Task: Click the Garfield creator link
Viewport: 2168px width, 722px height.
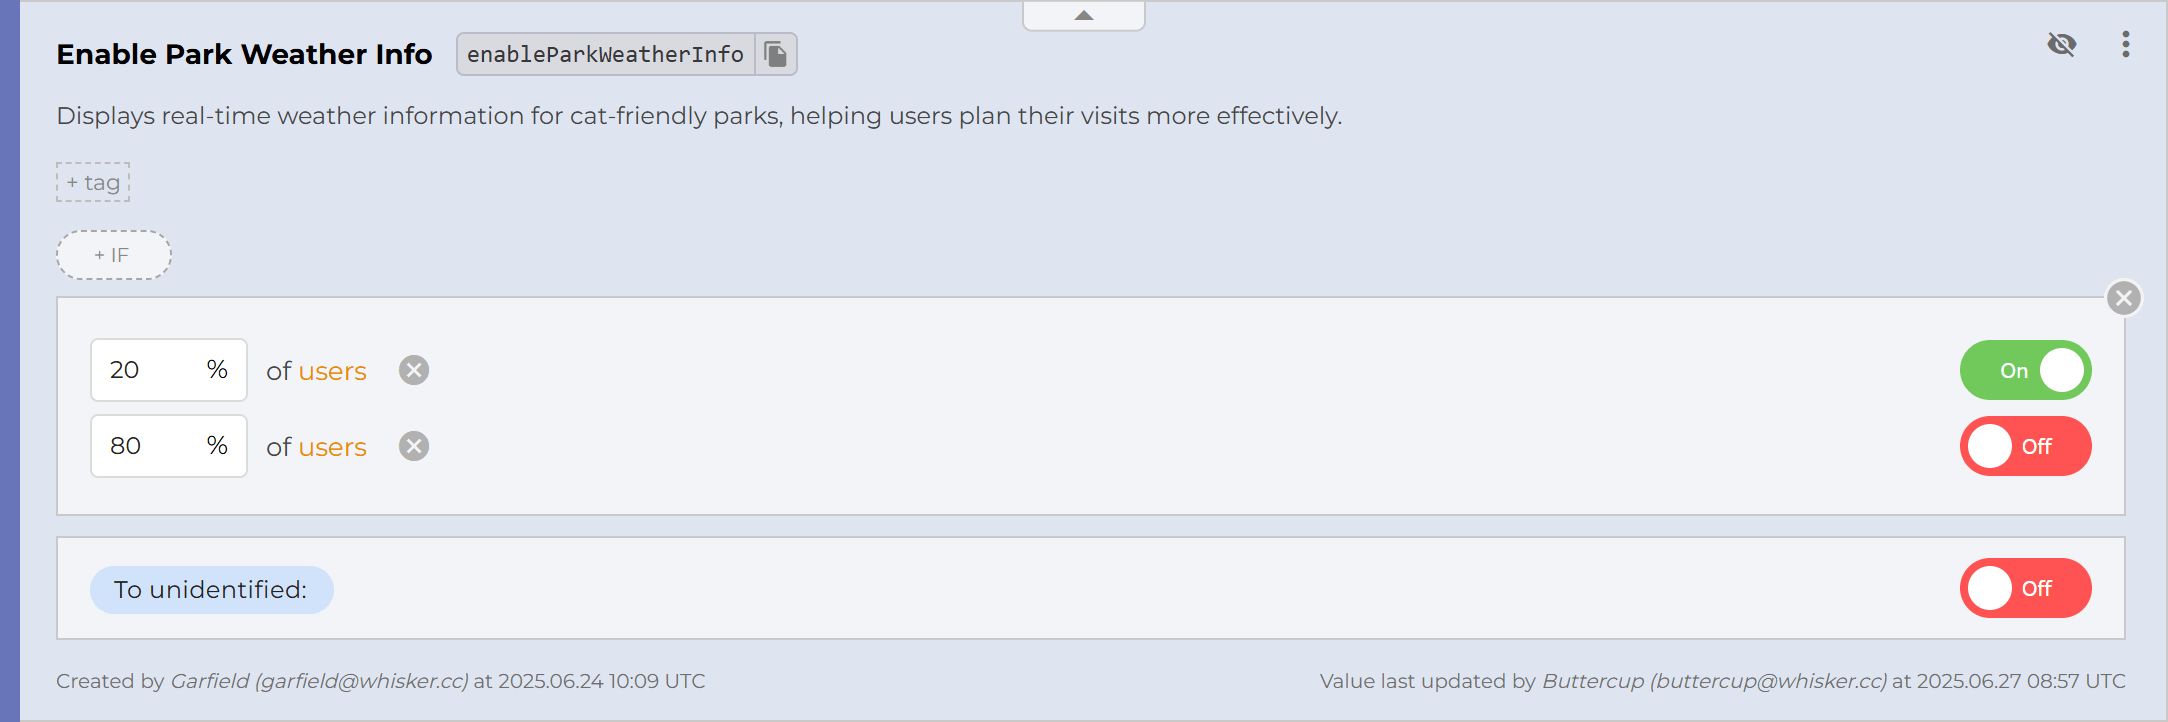Action: [x=319, y=680]
